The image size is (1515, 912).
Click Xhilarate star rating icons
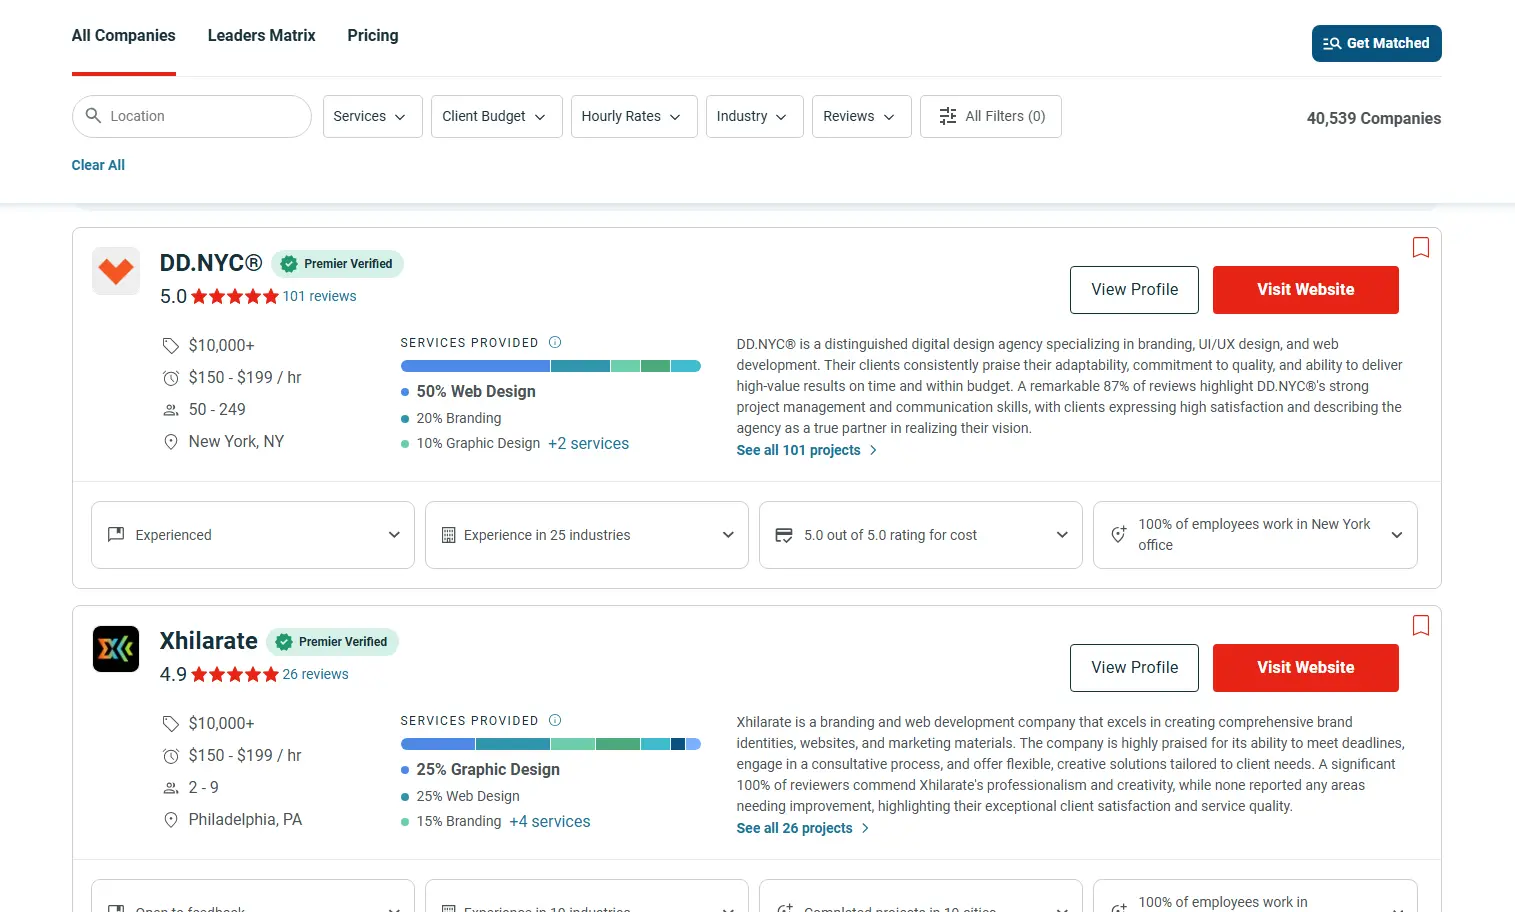[235, 674]
